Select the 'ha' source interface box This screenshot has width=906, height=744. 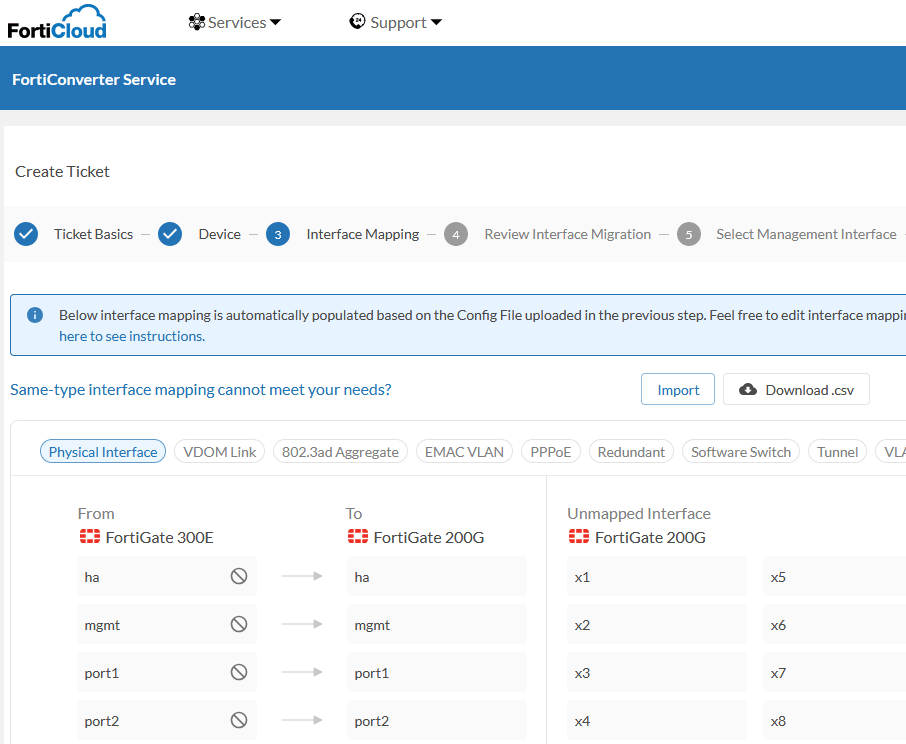pos(166,576)
